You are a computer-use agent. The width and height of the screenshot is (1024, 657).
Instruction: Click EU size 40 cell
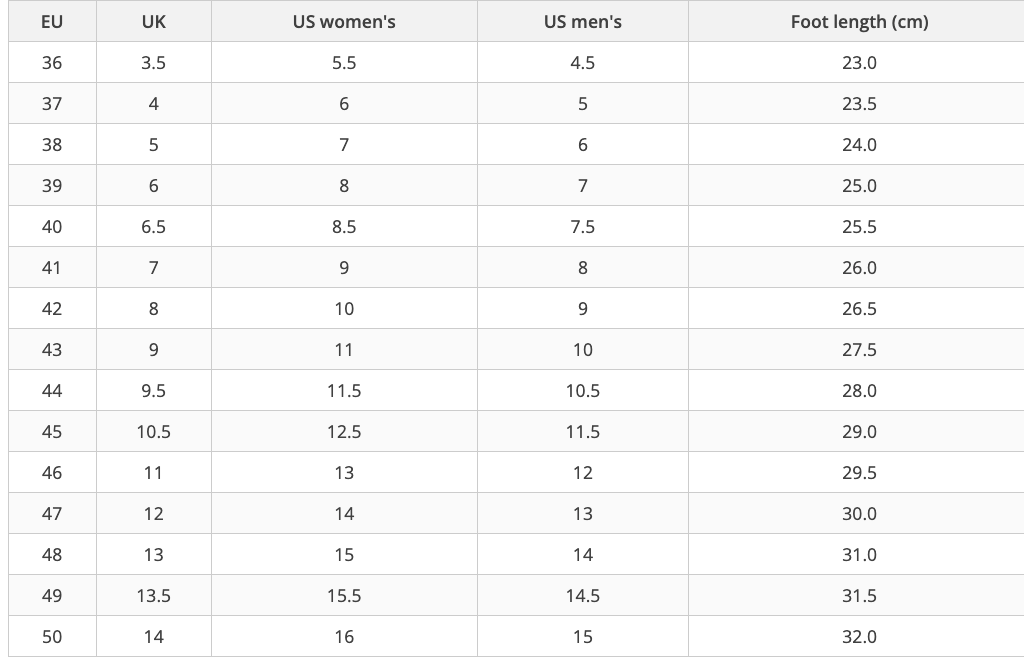[52, 227]
